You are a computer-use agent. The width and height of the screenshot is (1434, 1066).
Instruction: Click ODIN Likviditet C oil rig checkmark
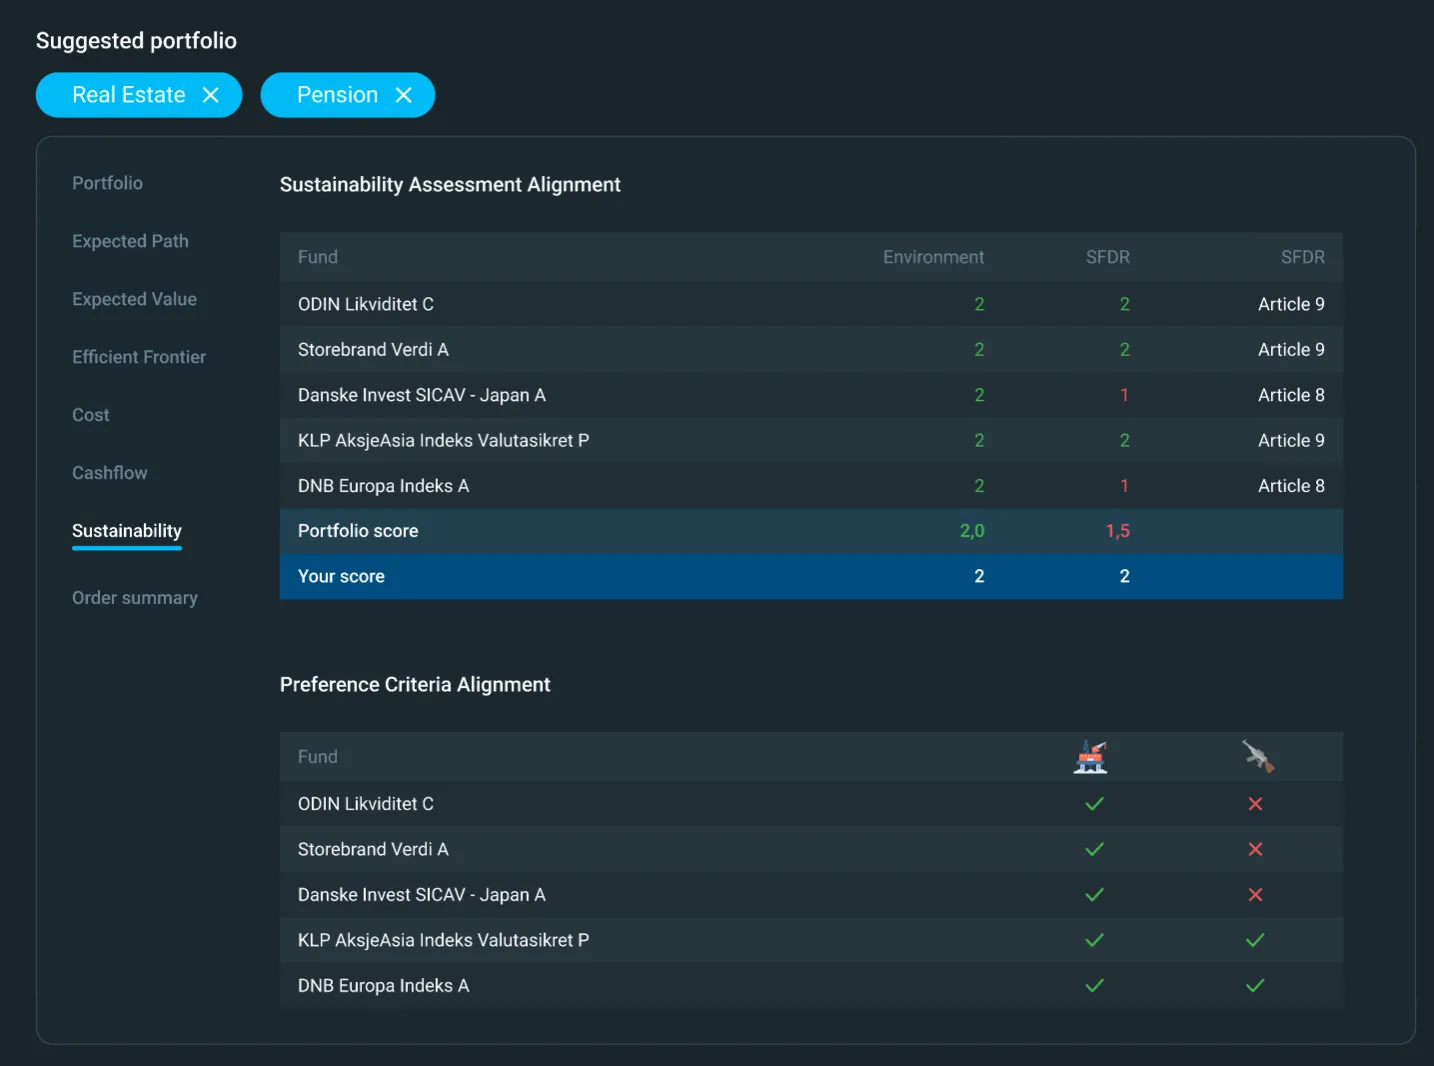(x=1095, y=804)
